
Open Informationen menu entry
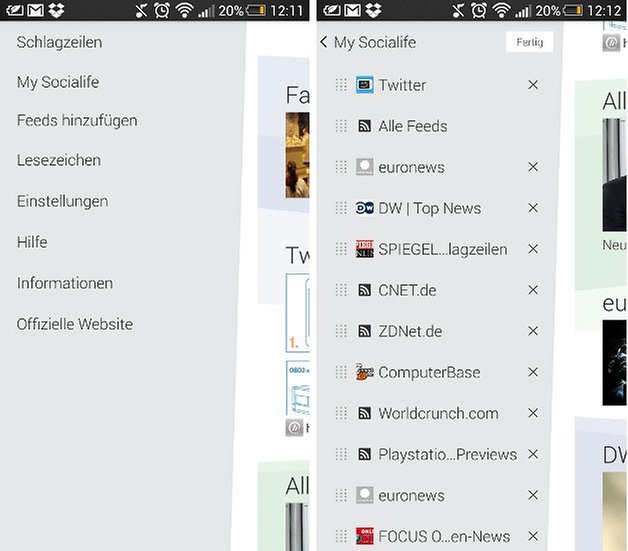pyautogui.click(x=65, y=283)
